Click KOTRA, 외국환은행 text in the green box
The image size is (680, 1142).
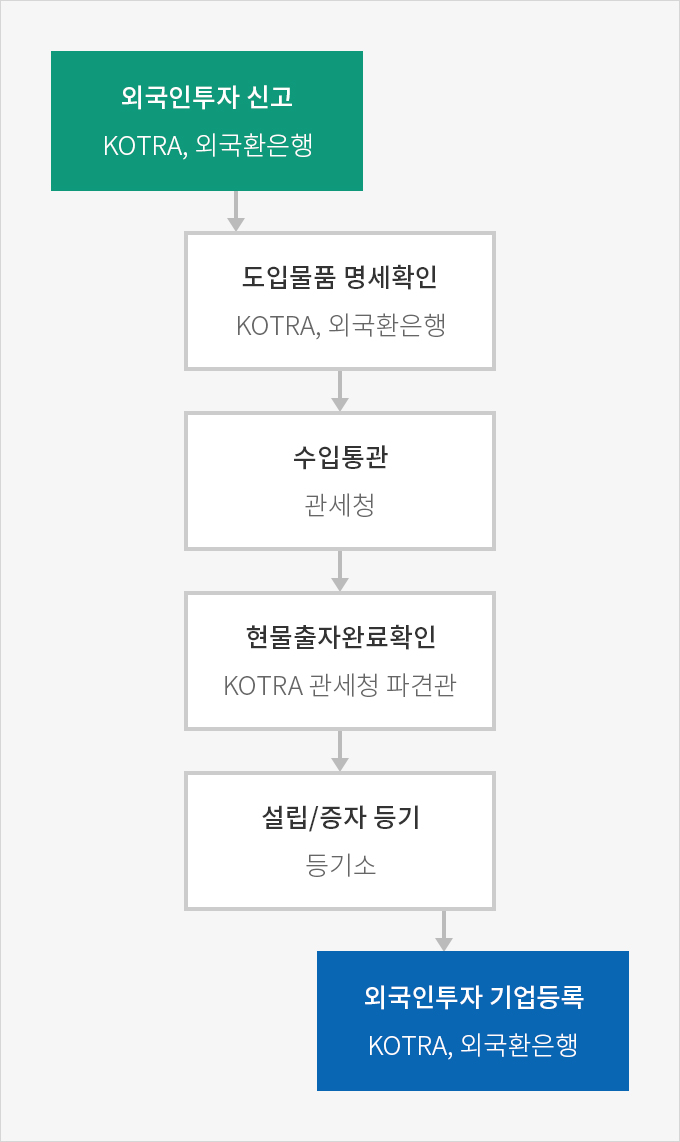pos(207,146)
